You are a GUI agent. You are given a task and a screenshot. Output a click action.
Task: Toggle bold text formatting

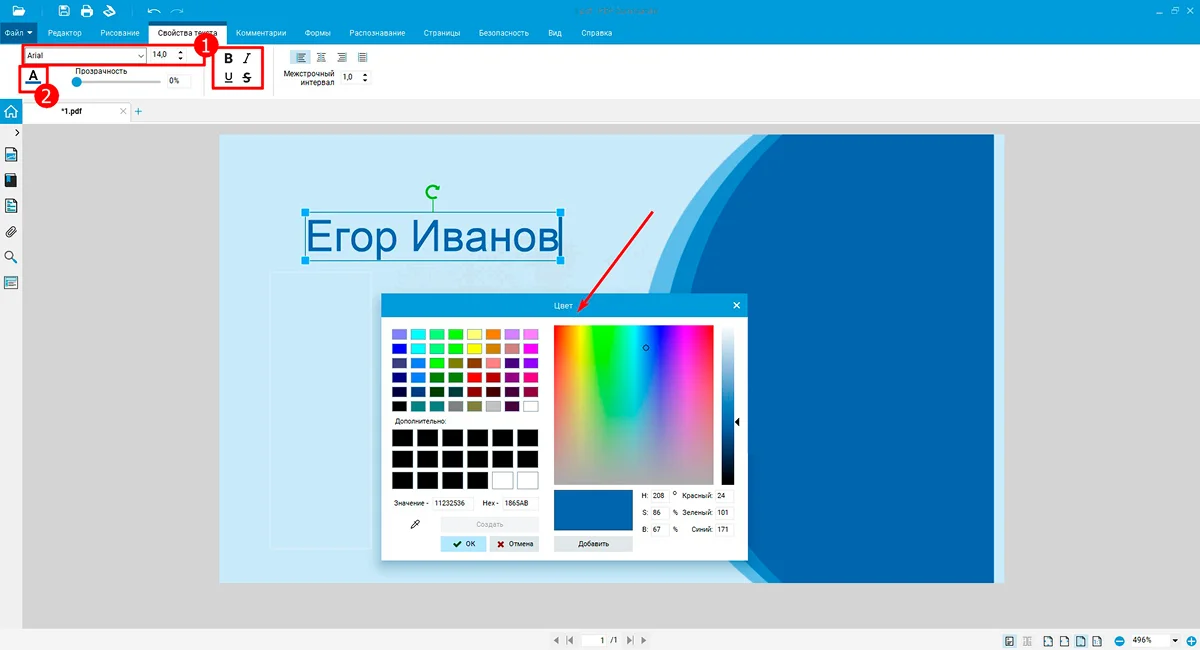click(x=229, y=59)
